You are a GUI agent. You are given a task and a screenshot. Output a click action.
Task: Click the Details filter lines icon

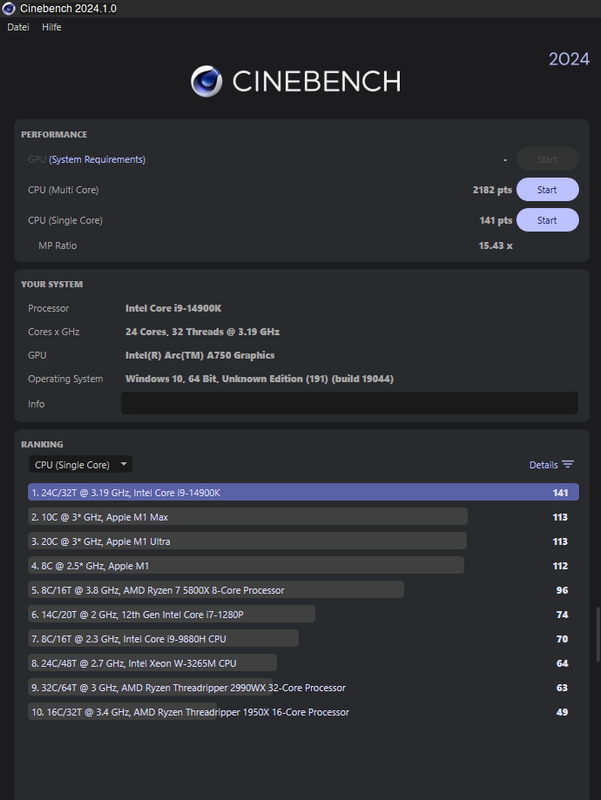click(568, 464)
